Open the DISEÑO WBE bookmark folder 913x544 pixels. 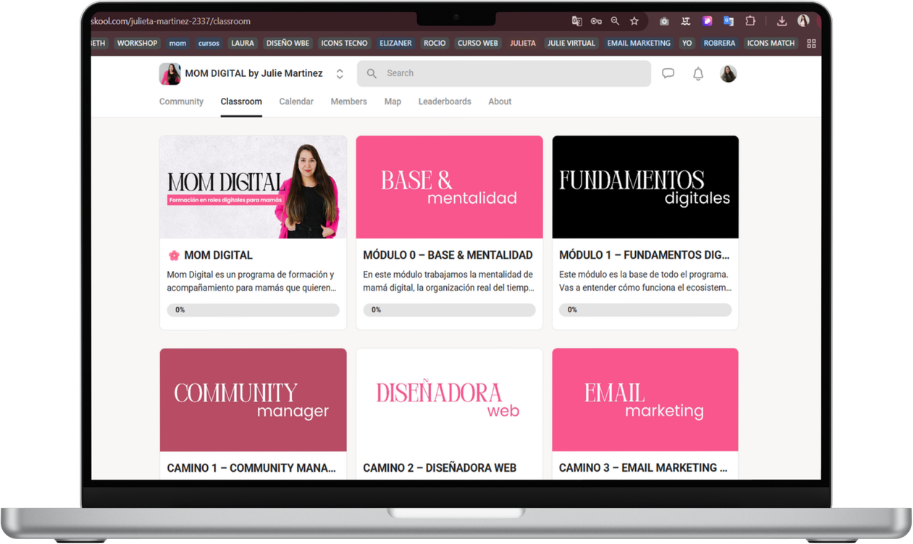(x=288, y=43)
